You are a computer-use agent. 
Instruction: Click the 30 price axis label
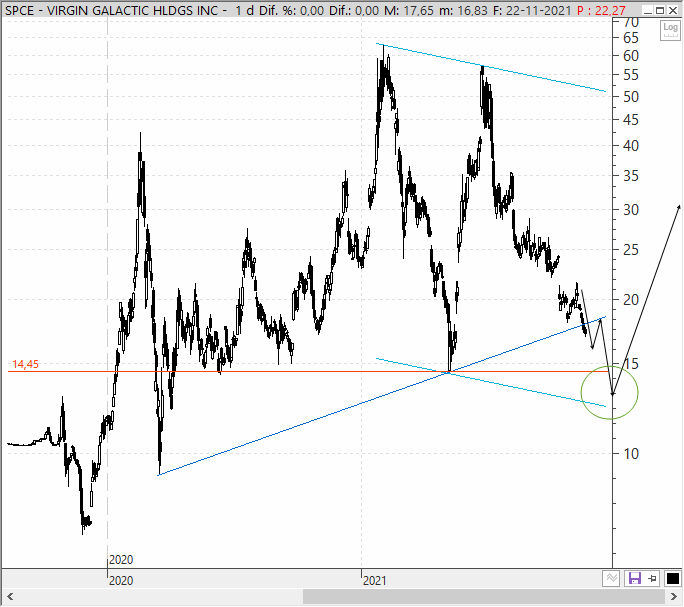pyautogui.click(x=631, y=210)
